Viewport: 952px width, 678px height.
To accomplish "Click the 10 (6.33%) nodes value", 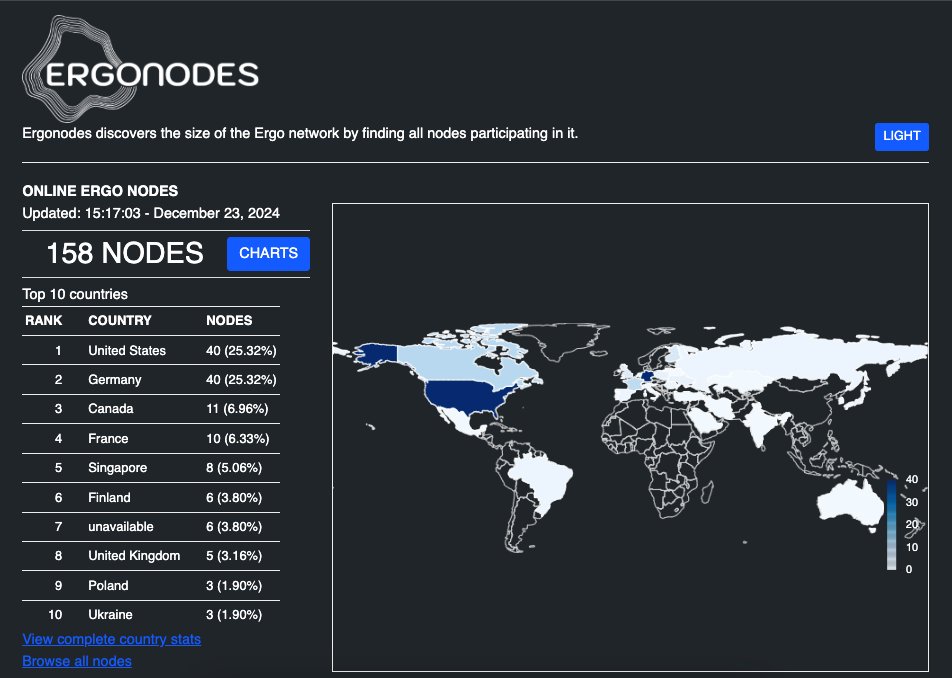I will point(237,438).
